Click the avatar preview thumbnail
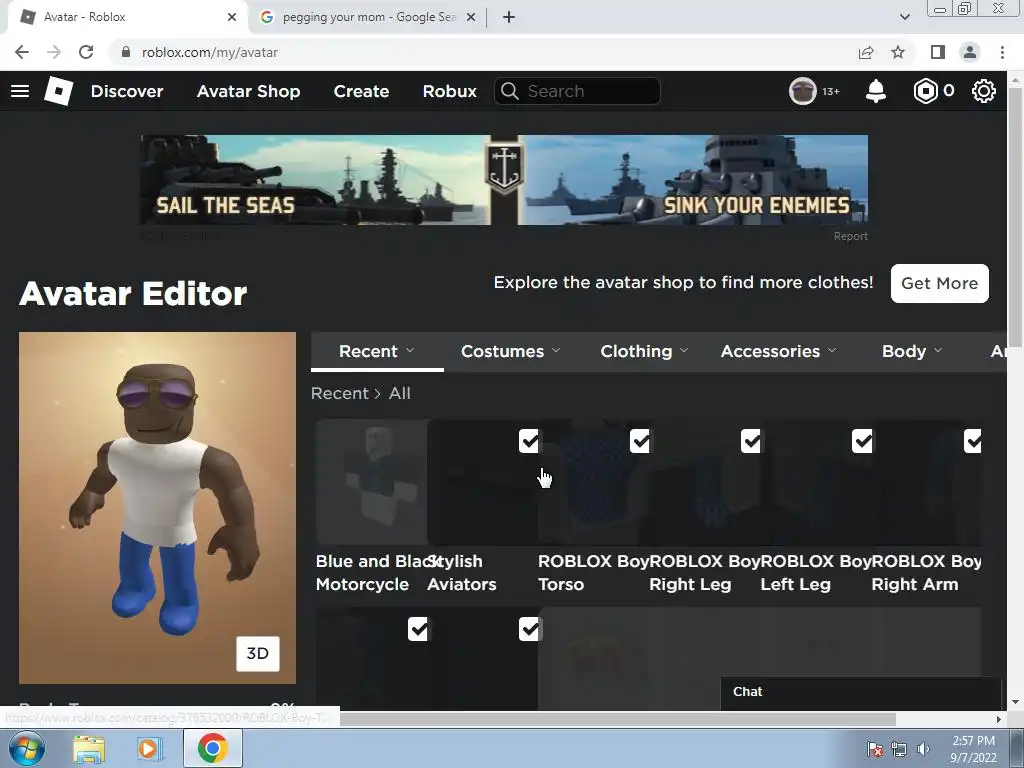Screen dimensions: 1024x768 pos(157,508)
